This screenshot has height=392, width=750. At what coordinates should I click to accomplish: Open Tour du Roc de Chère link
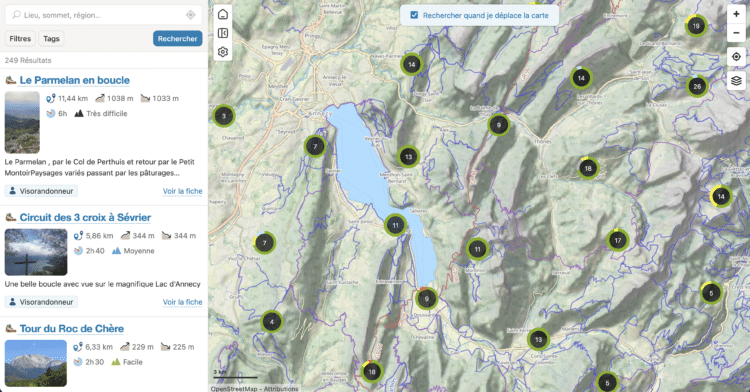(x=72, y=329)
